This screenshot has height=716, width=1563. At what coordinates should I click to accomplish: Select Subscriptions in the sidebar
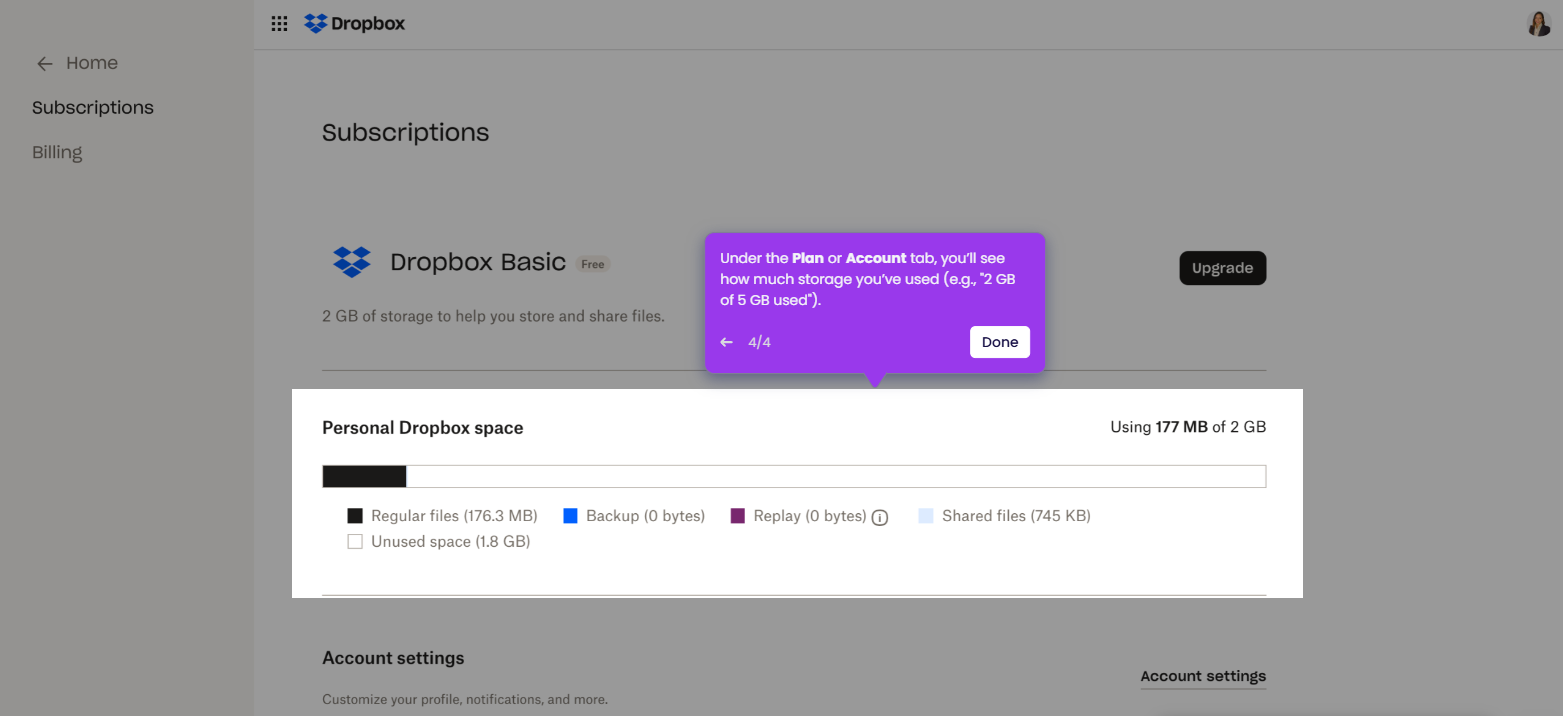(x=93, y=107)
